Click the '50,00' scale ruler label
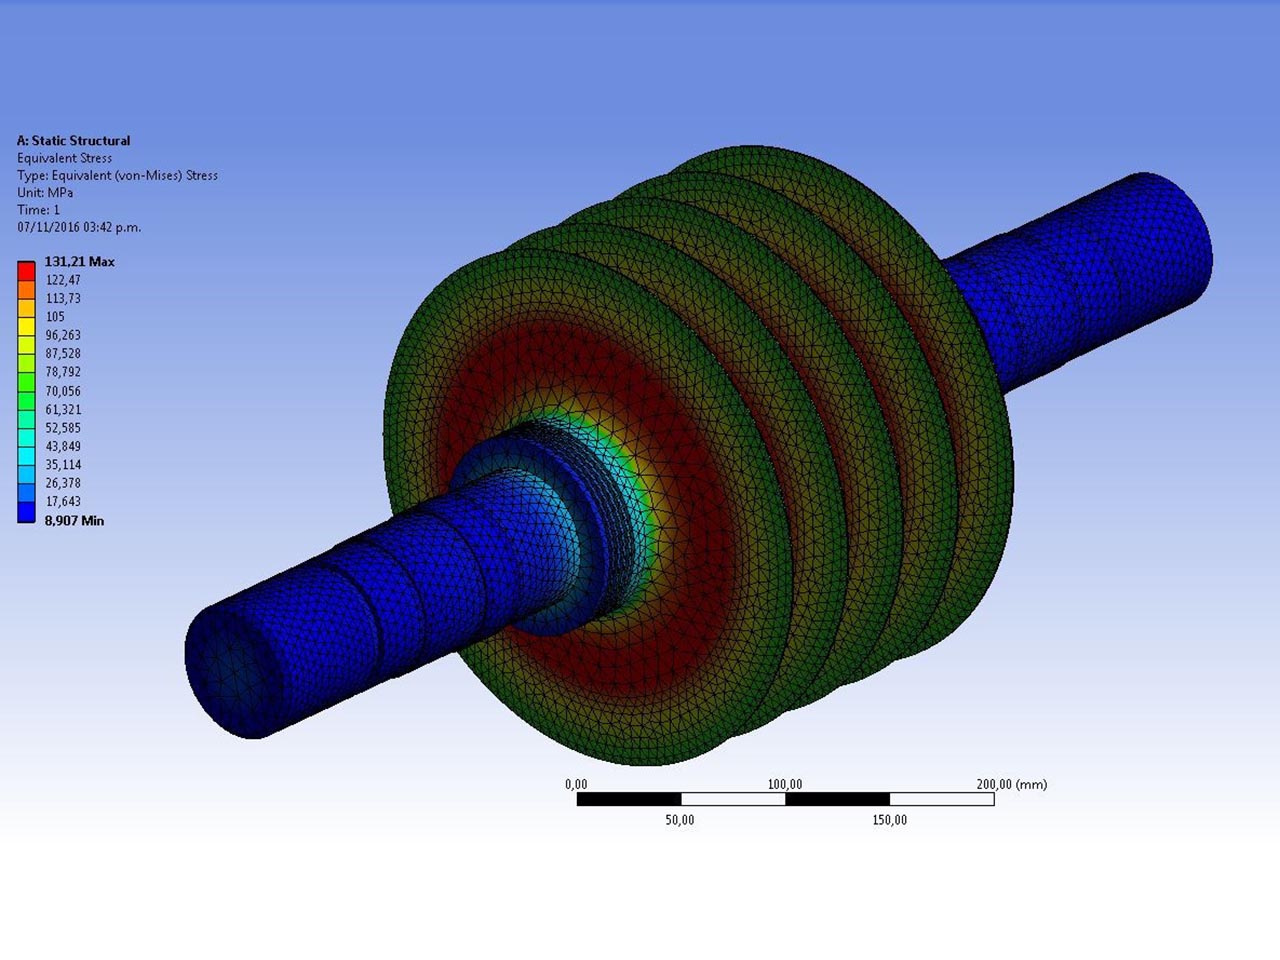The width and height of the screenshot is (1280, 960). pyautogui.click(x=680, y=820)
